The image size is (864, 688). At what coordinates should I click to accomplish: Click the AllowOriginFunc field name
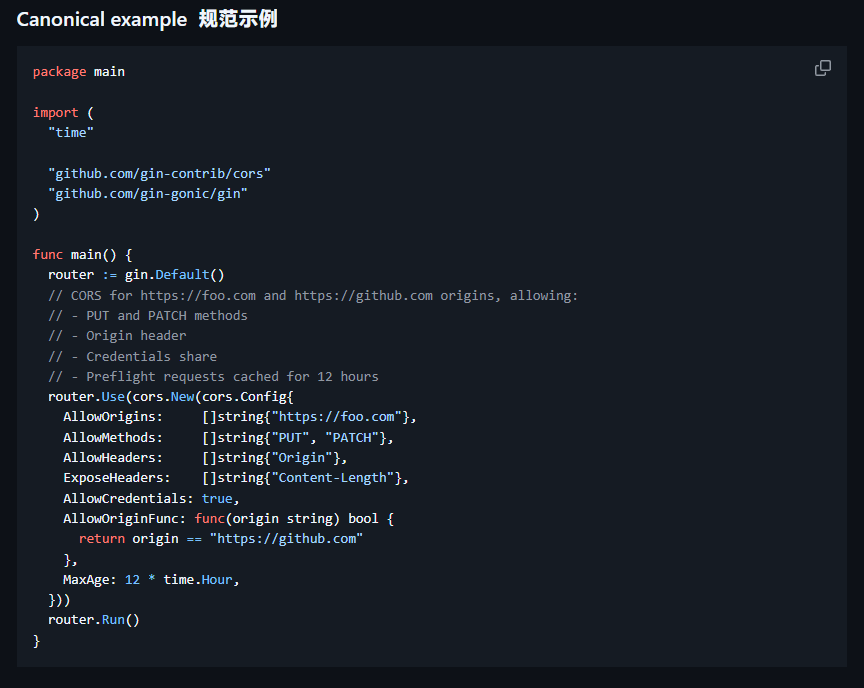(x=124, y=518)
